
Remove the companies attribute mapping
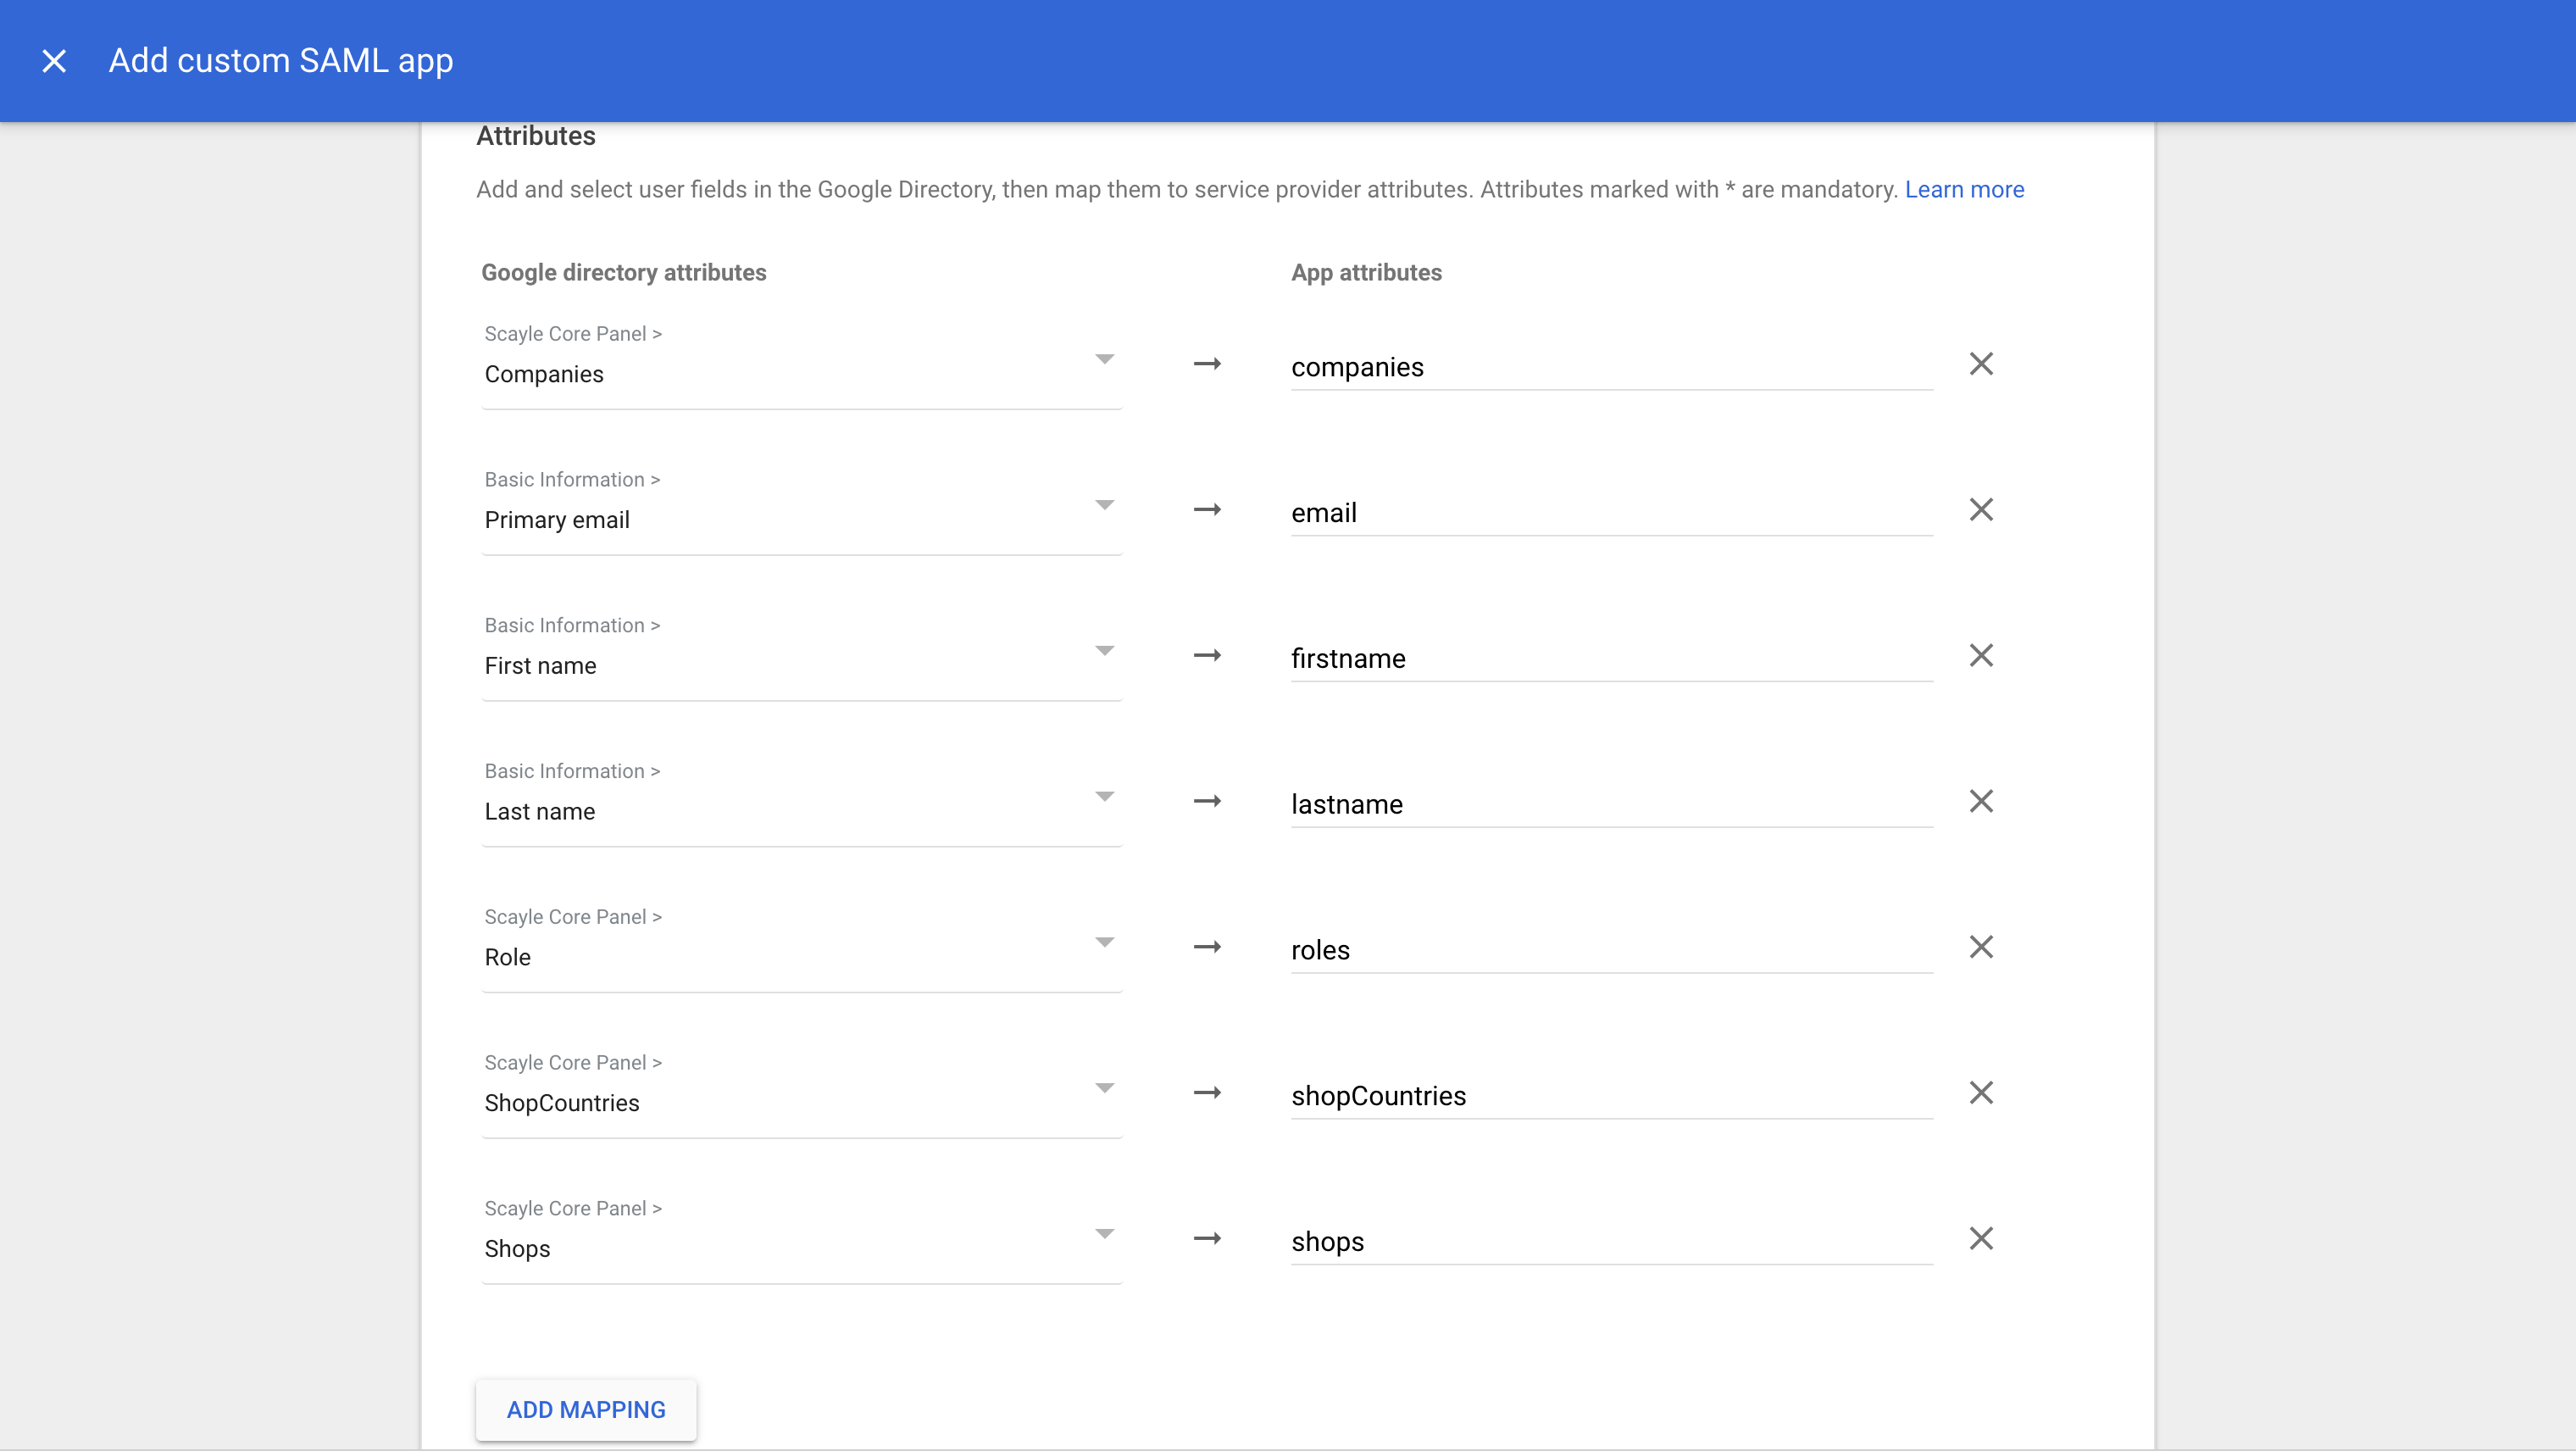[x=1980, y=364]
